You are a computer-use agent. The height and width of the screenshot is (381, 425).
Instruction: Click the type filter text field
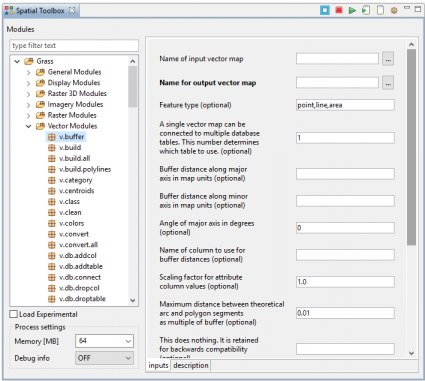coord(74,46)
